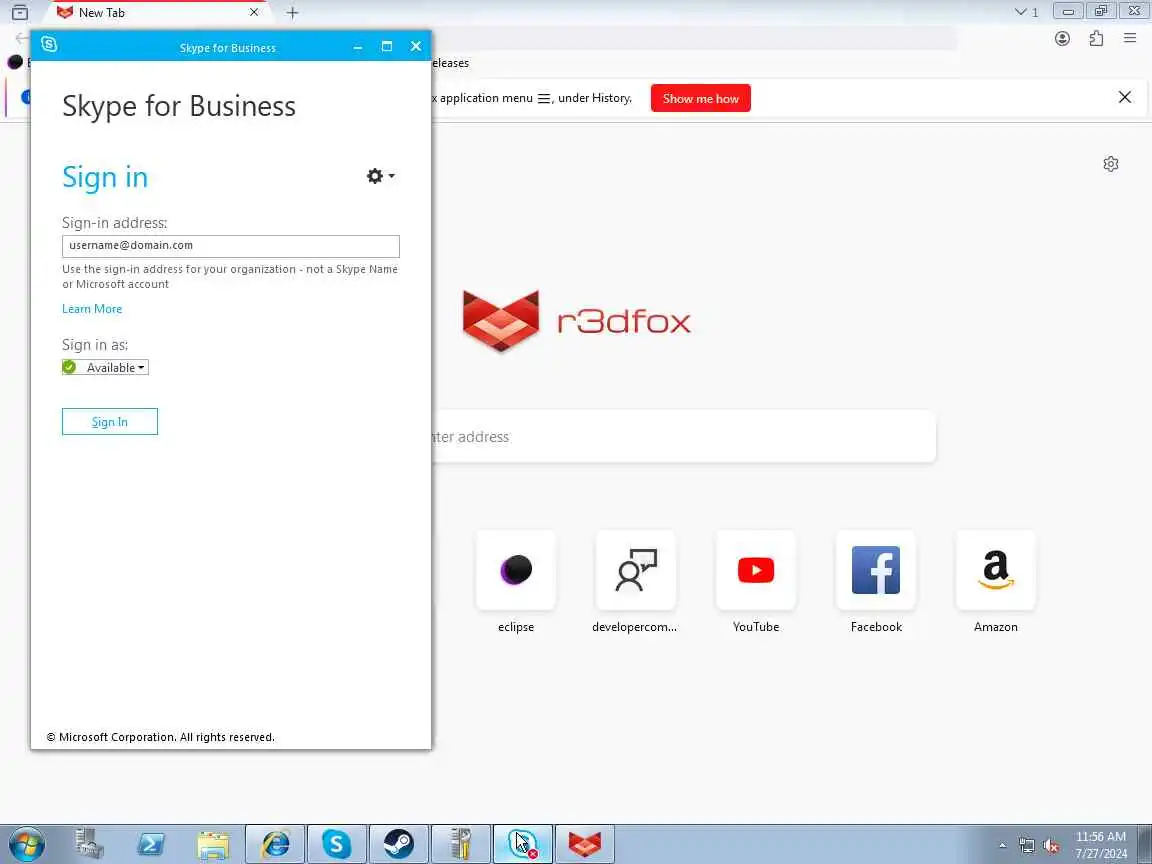The image size is (1152, 864).
Task: Open the list all tabs dropdown arrow
Action: (1020, 12)
